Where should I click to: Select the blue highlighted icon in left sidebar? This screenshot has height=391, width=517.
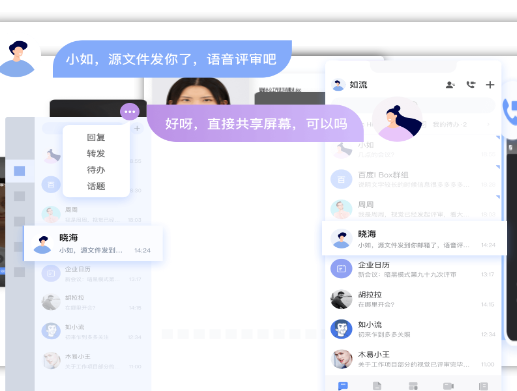[19, 171]
